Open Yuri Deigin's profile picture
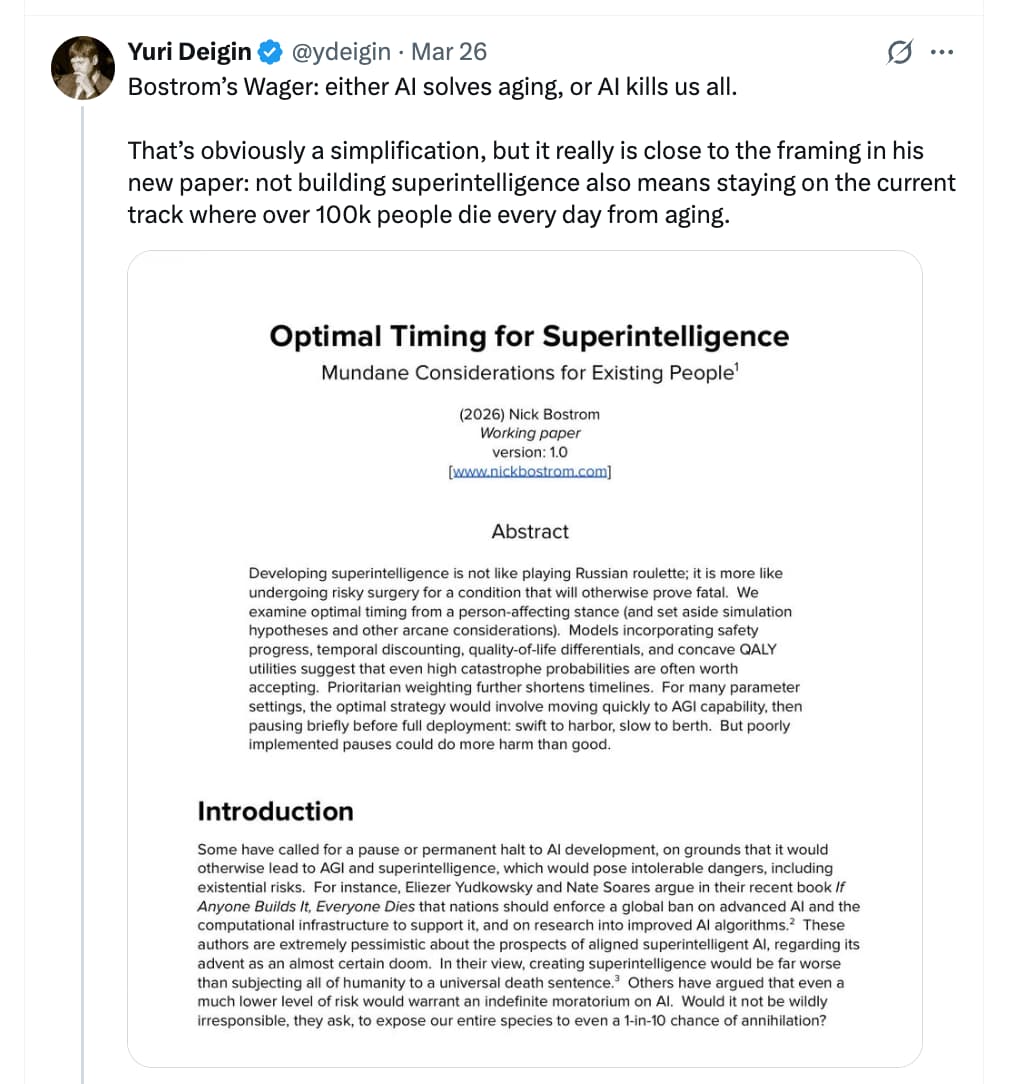 (82, 68)
